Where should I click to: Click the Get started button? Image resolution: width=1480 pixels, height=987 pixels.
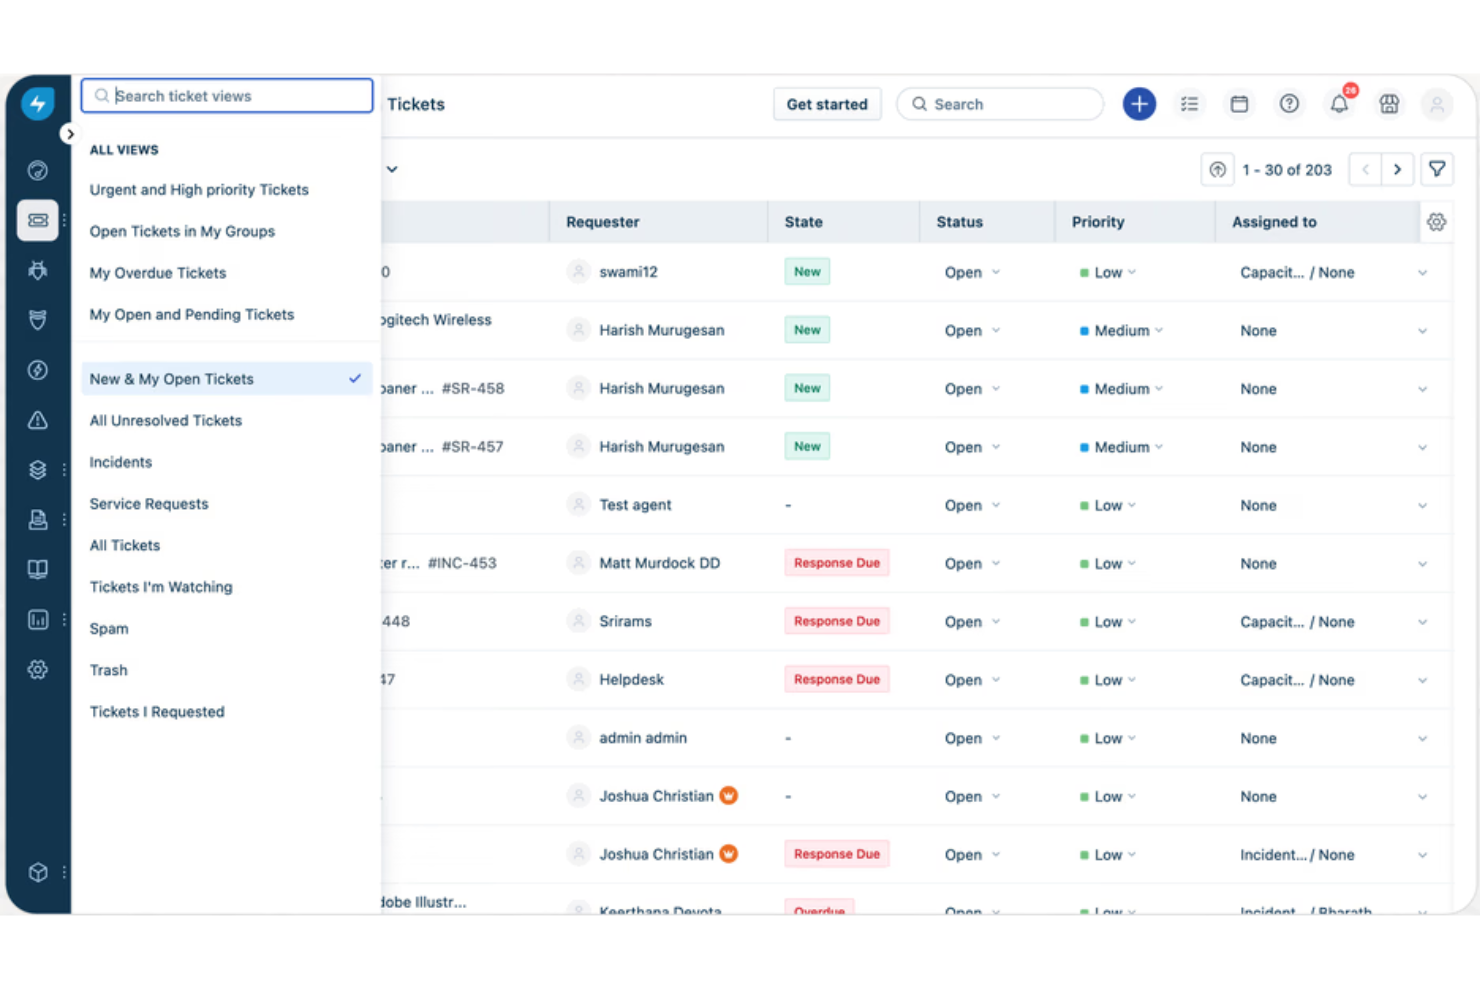point(827,104)
